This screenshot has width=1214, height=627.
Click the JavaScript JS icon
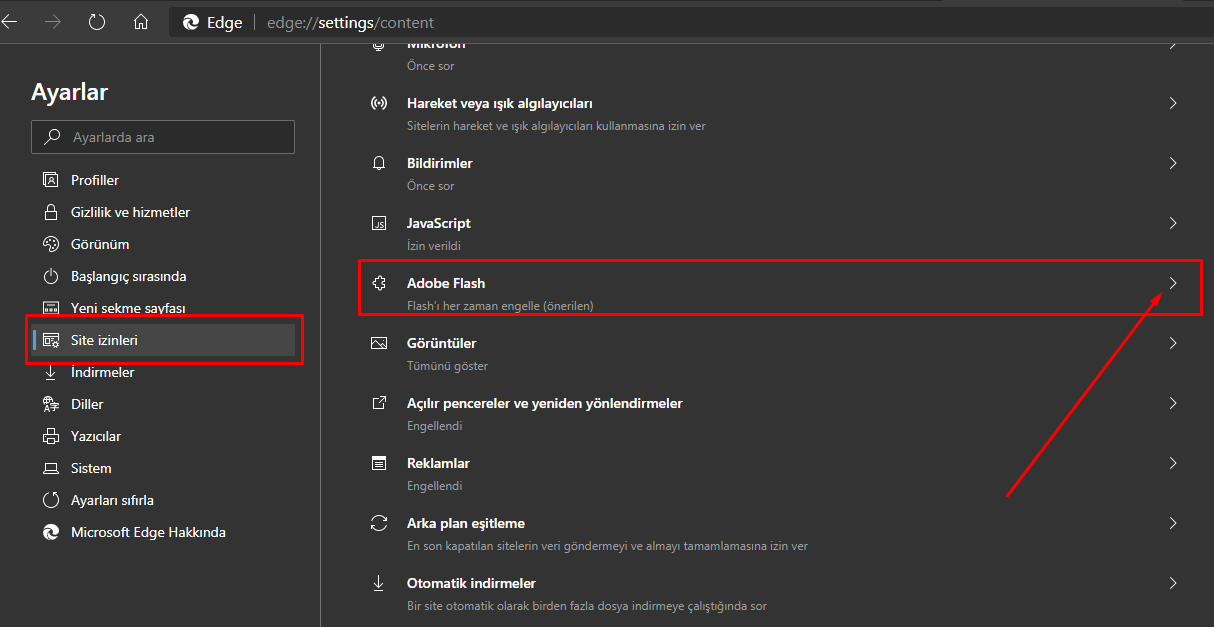coord(379,223)
